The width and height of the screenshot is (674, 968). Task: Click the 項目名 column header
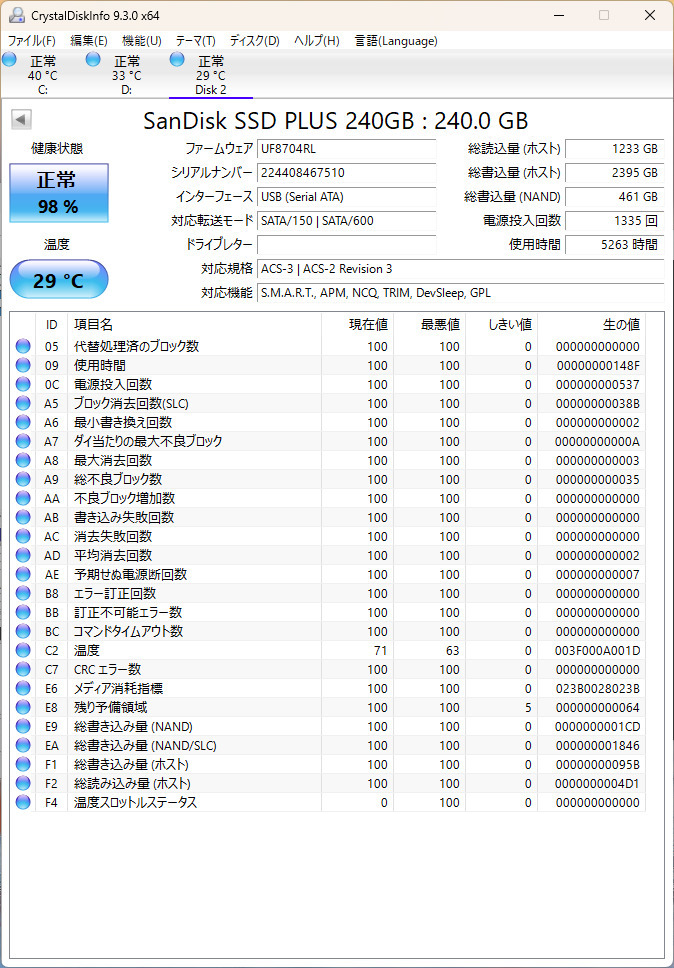pyautogui.click(x=194, y=325)
